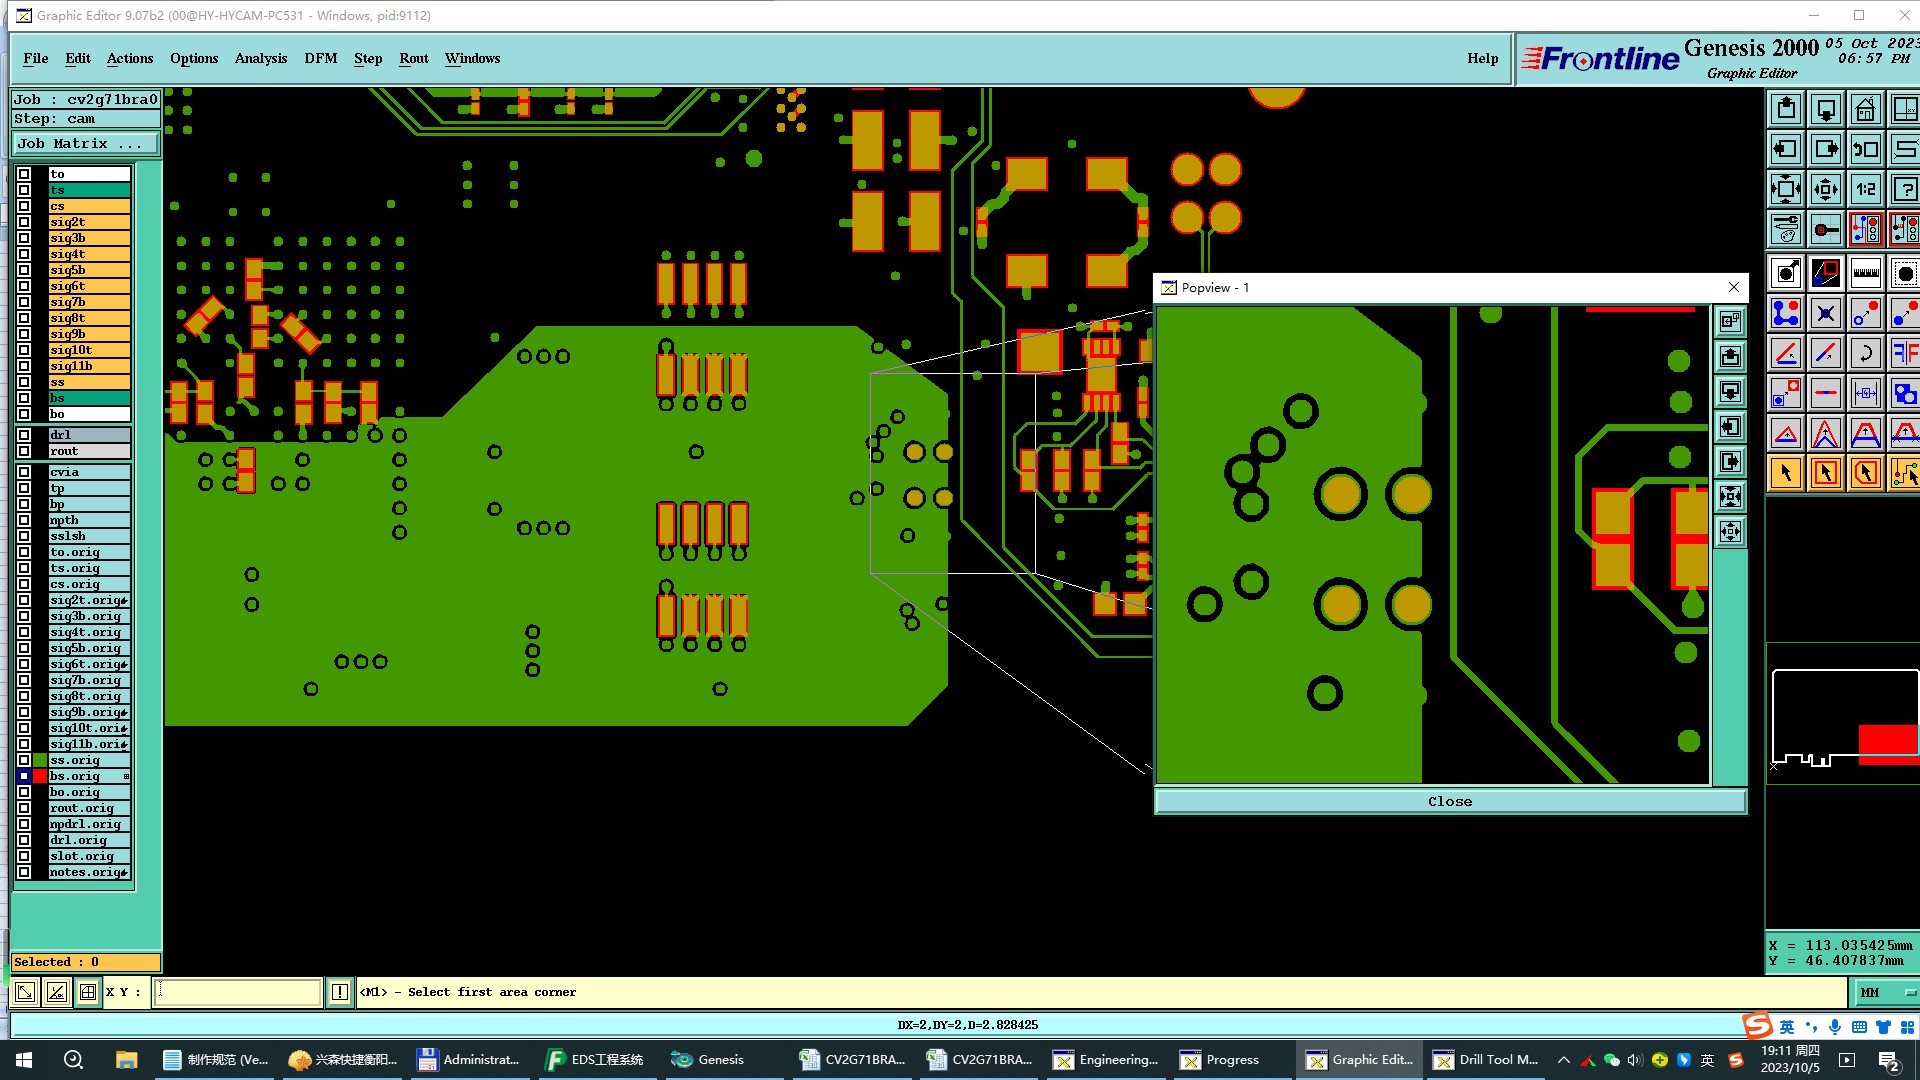Open the Job Matrix ... selector

[x=85, y=144]
